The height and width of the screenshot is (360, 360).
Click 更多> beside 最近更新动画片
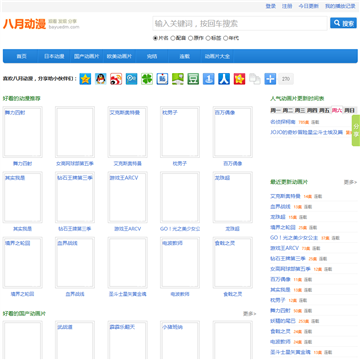[350, 182]
